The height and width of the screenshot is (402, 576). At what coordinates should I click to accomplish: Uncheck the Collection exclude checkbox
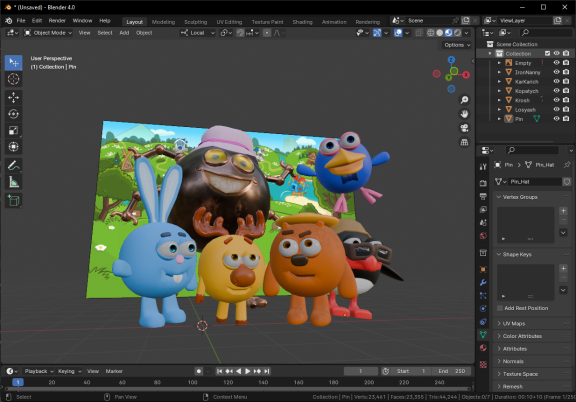pos(547,53)
